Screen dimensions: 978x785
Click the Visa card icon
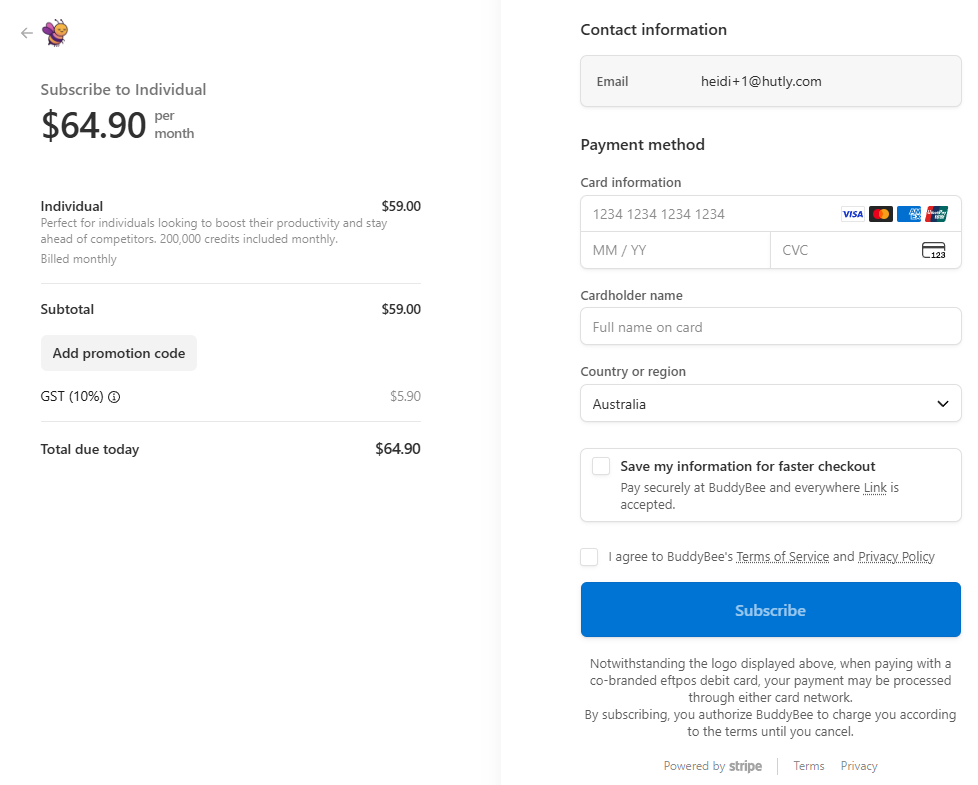(852, 214)
